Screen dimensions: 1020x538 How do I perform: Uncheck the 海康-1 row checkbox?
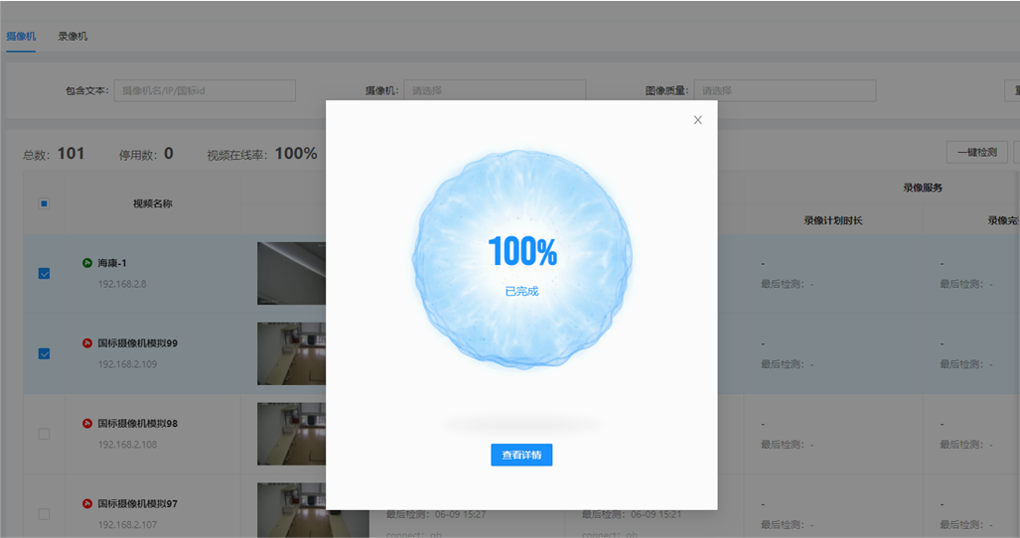[x=44, y=273]
